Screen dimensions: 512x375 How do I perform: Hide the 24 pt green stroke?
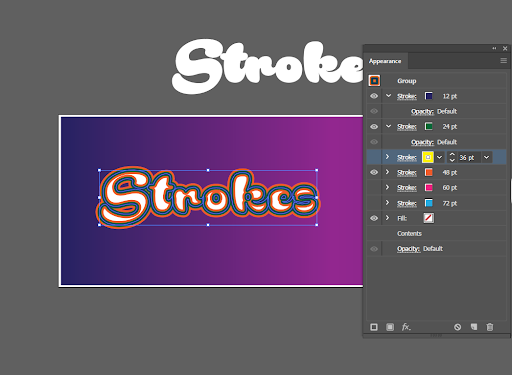pos(374,127)
